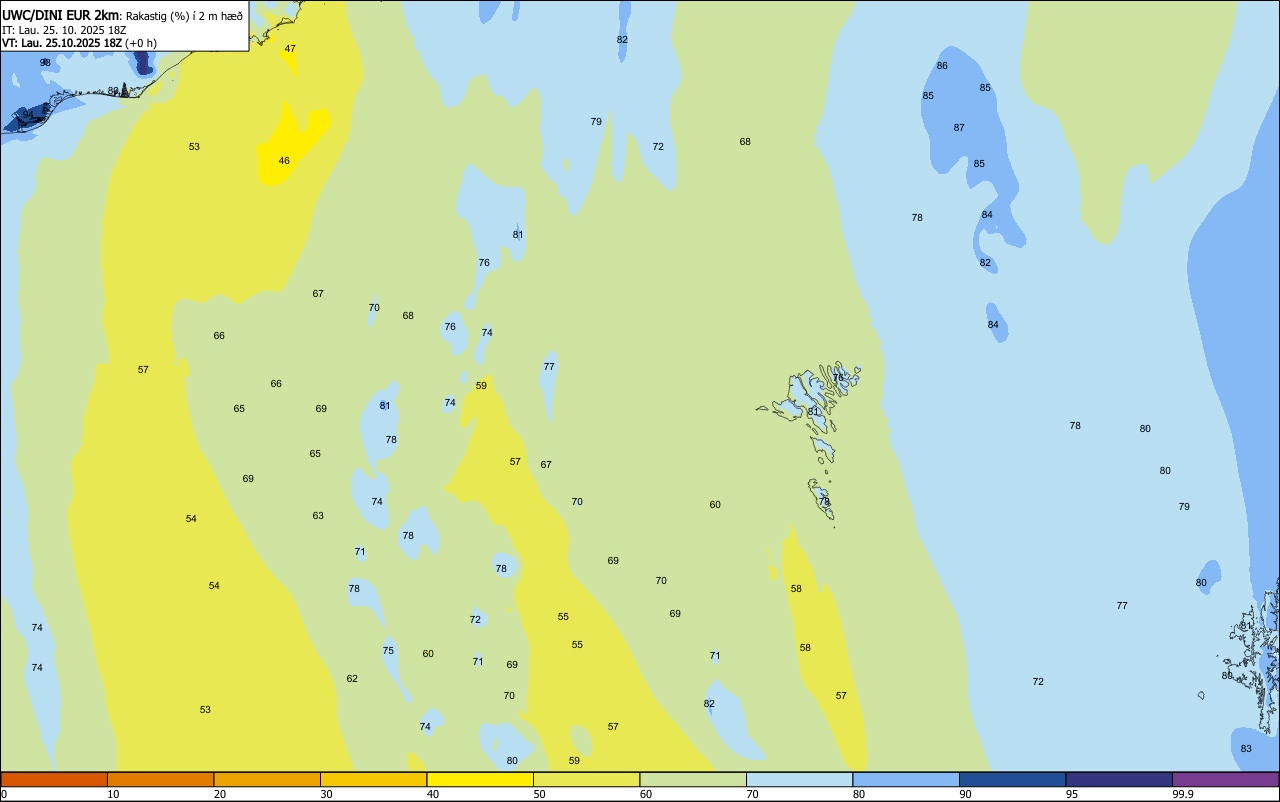Click the legend scale label 95
The image size is (1280, 802).
click(x=1072, y=794)
